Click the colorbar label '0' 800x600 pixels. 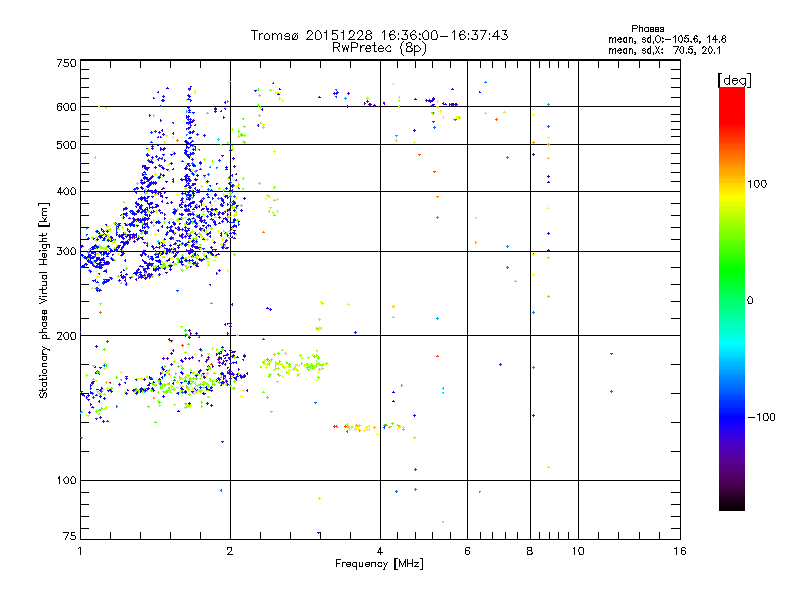(x=750, y=301)
